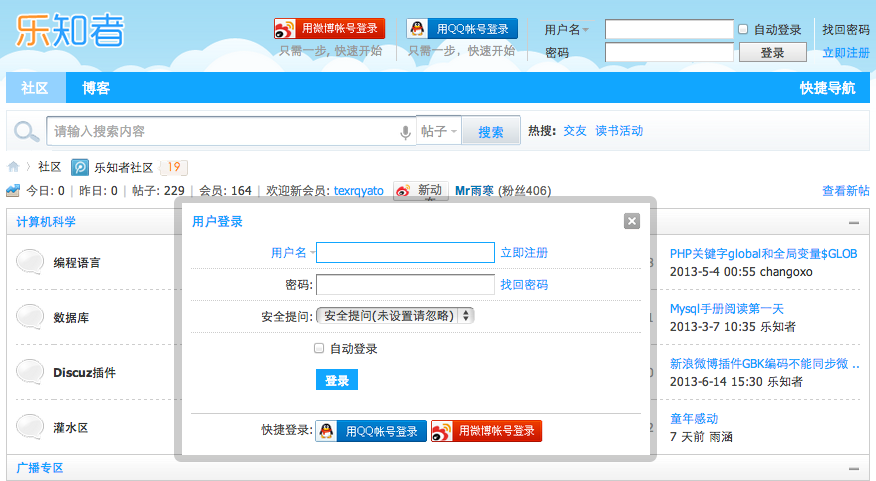Open the 博客 tab

pos(96,88)
